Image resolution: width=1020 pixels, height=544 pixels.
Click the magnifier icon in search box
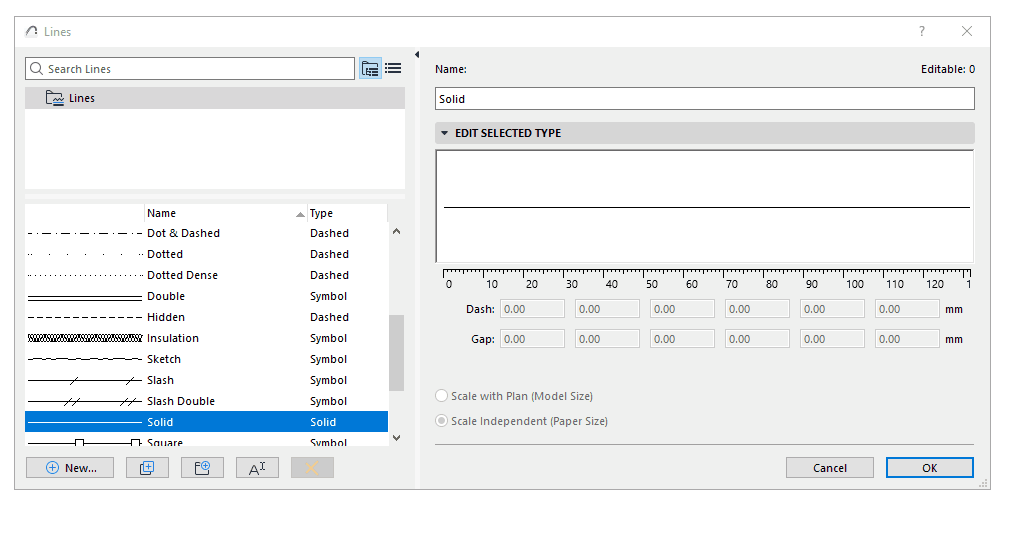pyautogui.click(x=36, y=68)
